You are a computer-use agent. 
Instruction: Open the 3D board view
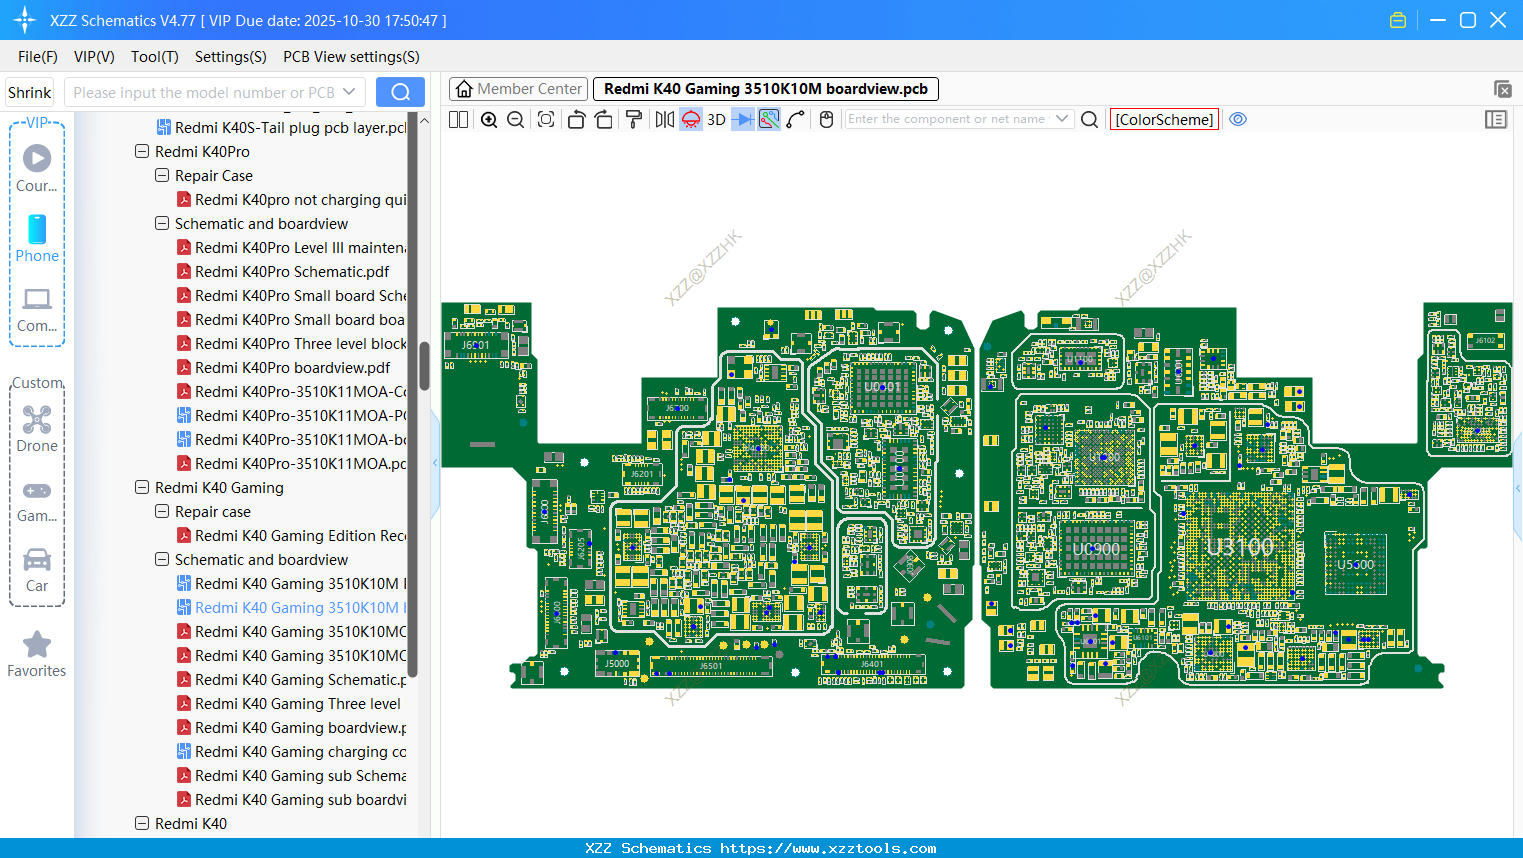(716, 120)
